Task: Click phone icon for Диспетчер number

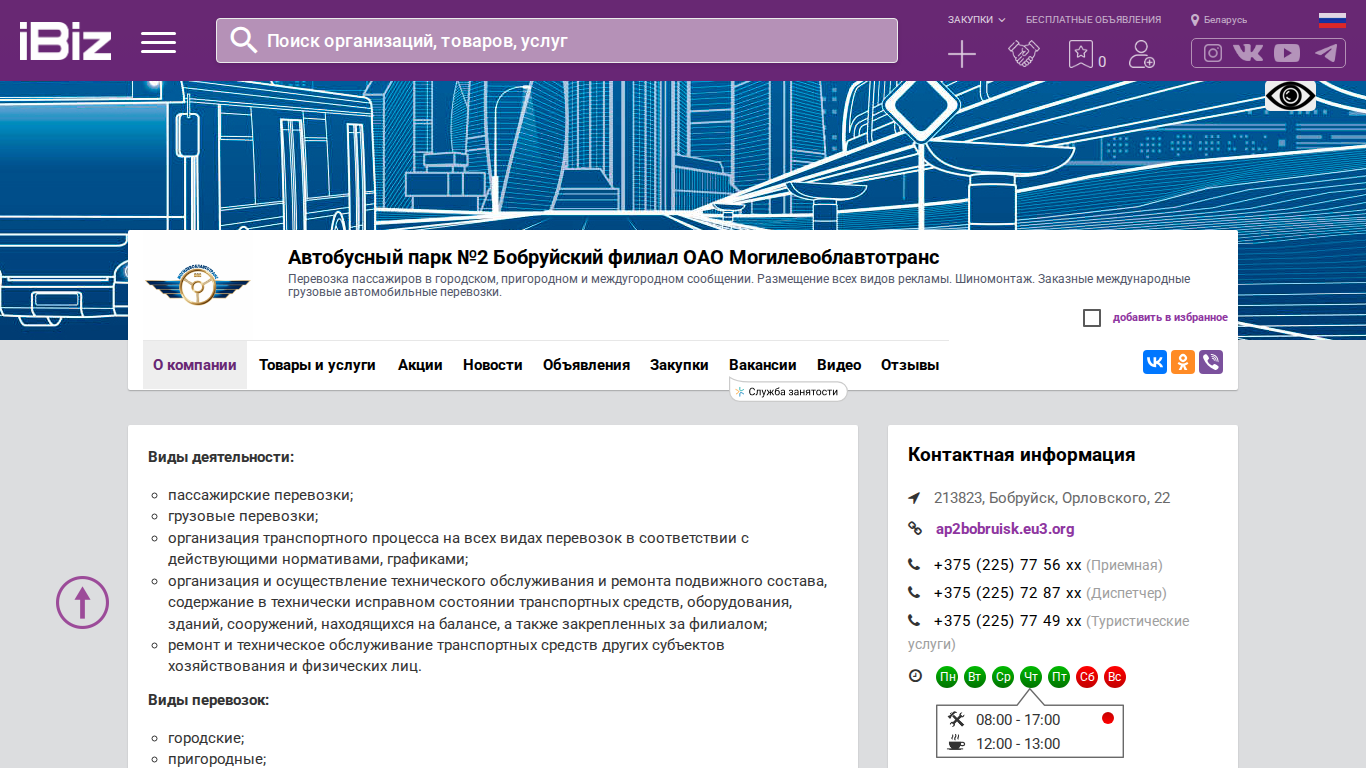Action: point(914,593)
